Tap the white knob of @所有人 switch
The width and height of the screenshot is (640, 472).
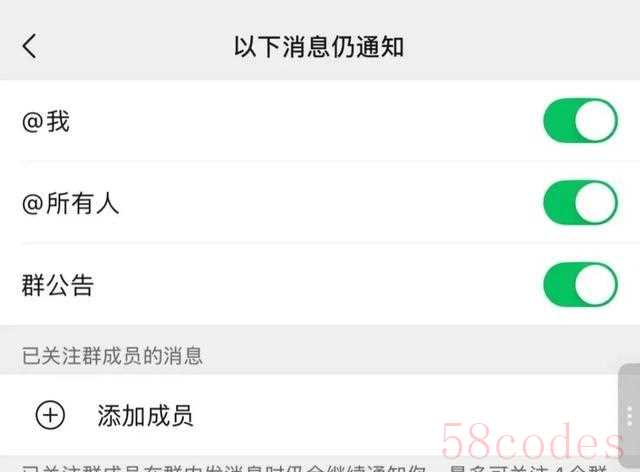click(596, 203)
